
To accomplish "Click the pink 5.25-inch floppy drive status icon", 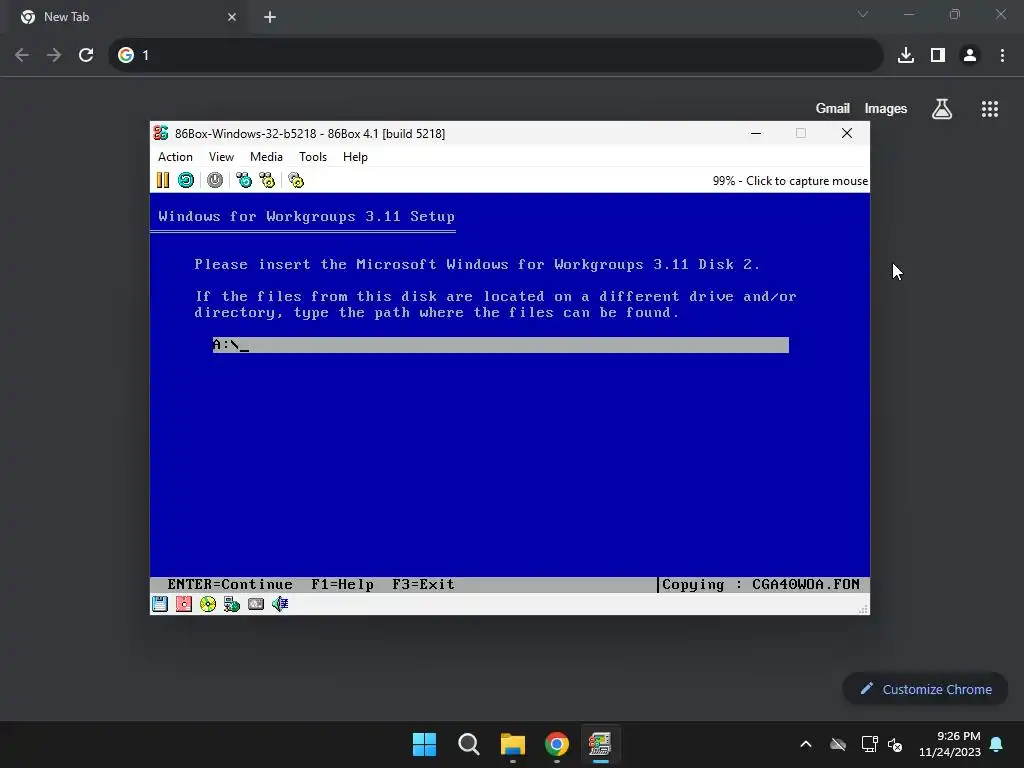I will [x=184, y=604].
